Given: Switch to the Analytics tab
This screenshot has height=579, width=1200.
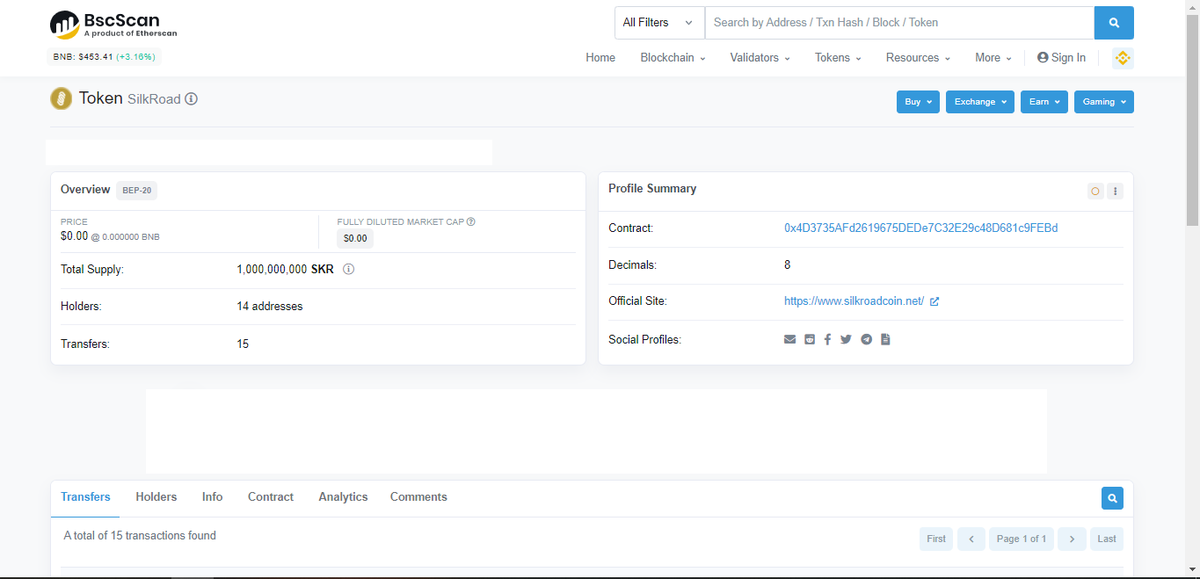Looking at the screenshot, I should (x=343, y=497).
